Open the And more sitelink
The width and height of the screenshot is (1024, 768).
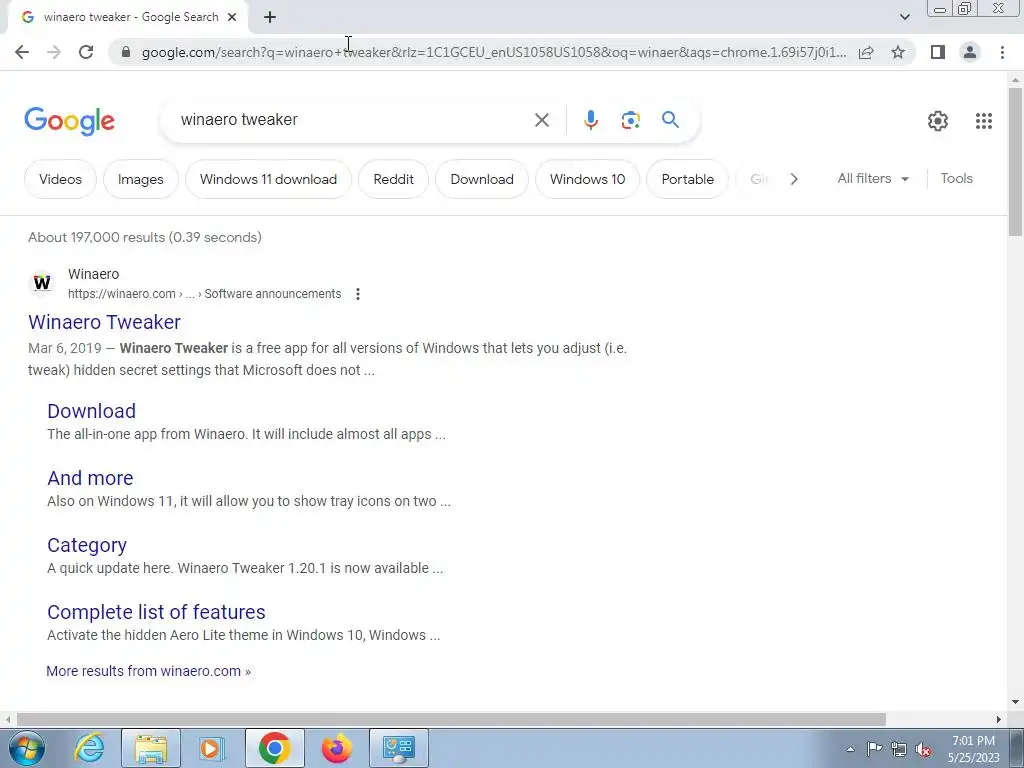click(90, 478)
